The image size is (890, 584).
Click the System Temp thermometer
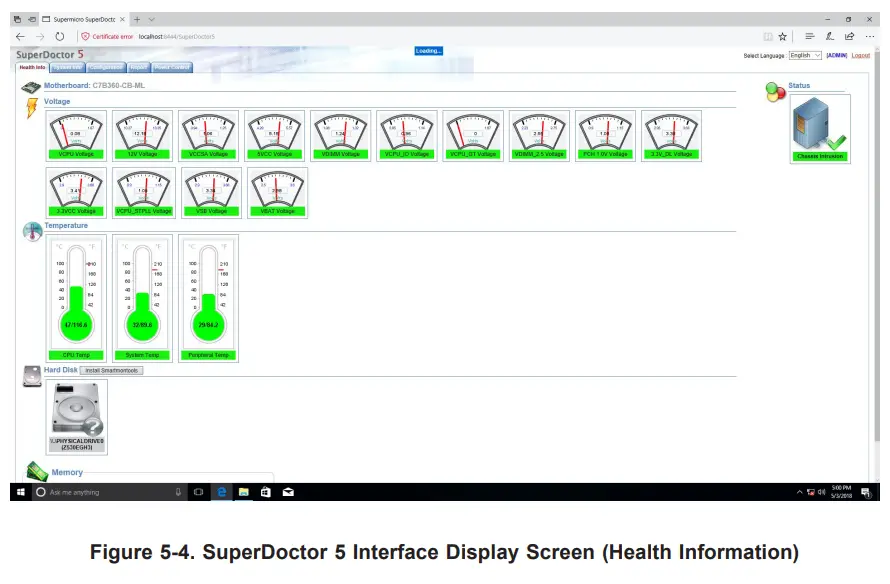tap(142, 299)
